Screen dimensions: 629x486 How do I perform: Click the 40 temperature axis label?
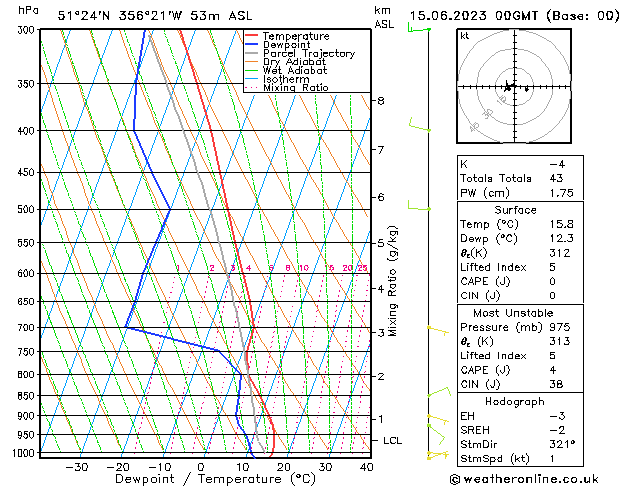(366, 467)
